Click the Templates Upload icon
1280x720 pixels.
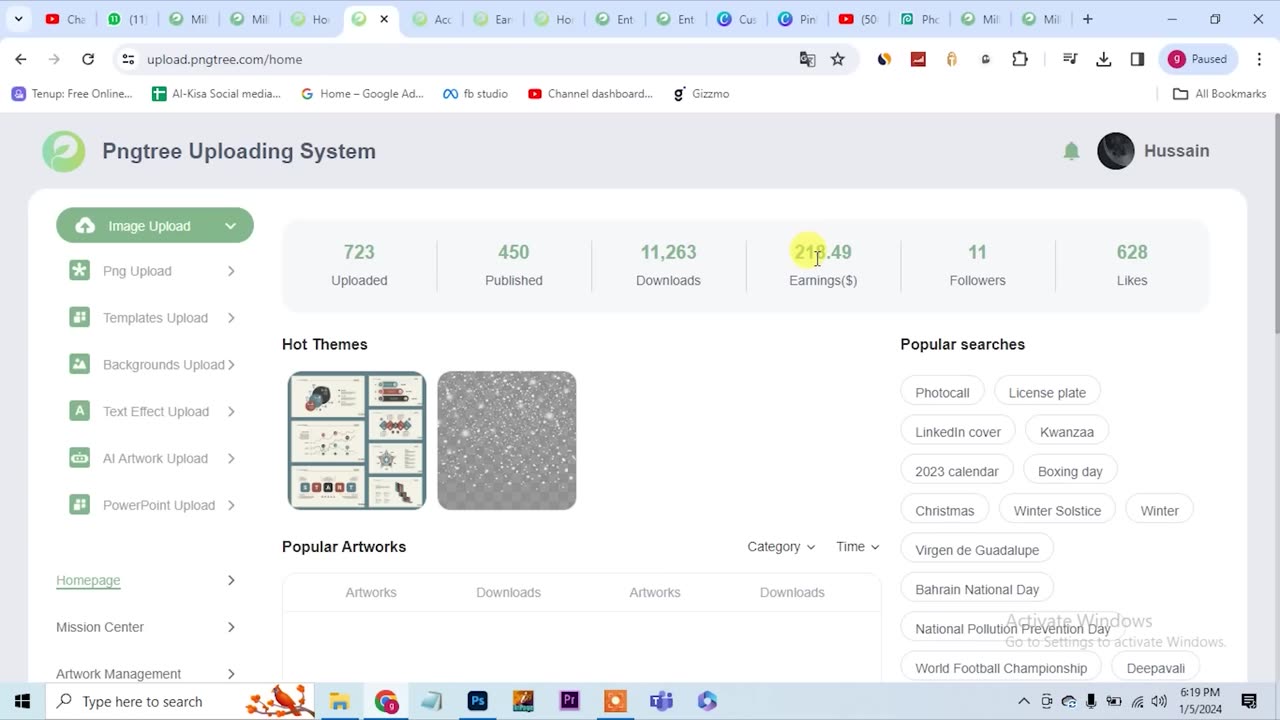pos(79,318)
